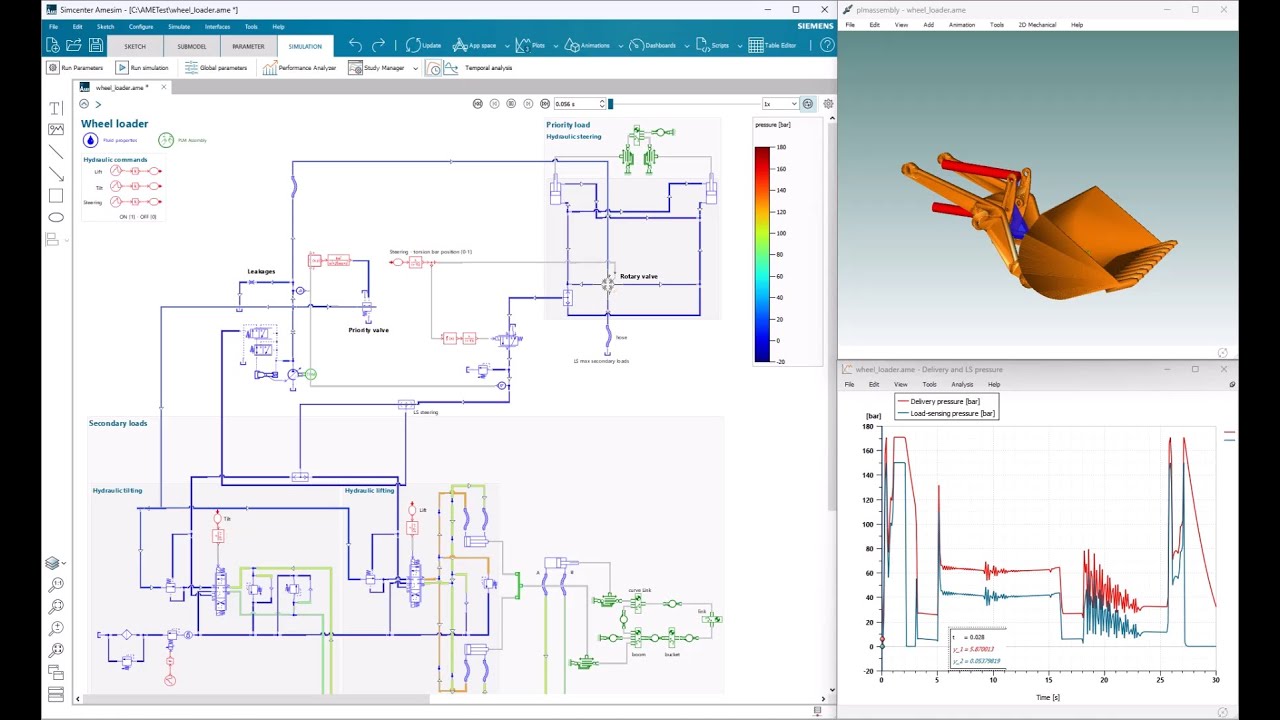Skip animation to the end
The width and height of the screenshot is (1280, 720).
(x=545, y=104)
